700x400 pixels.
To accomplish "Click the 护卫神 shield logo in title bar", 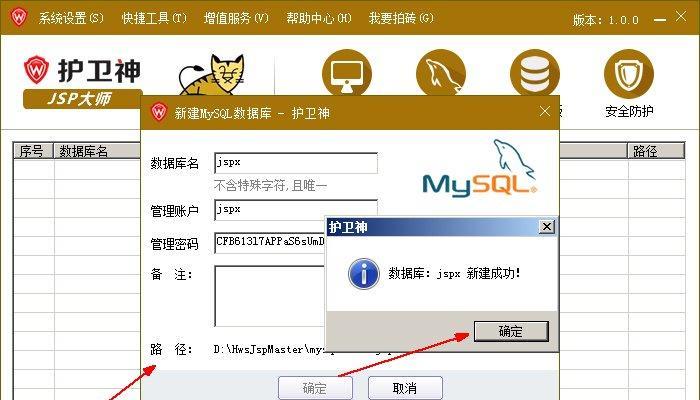I will coord(19,17).
